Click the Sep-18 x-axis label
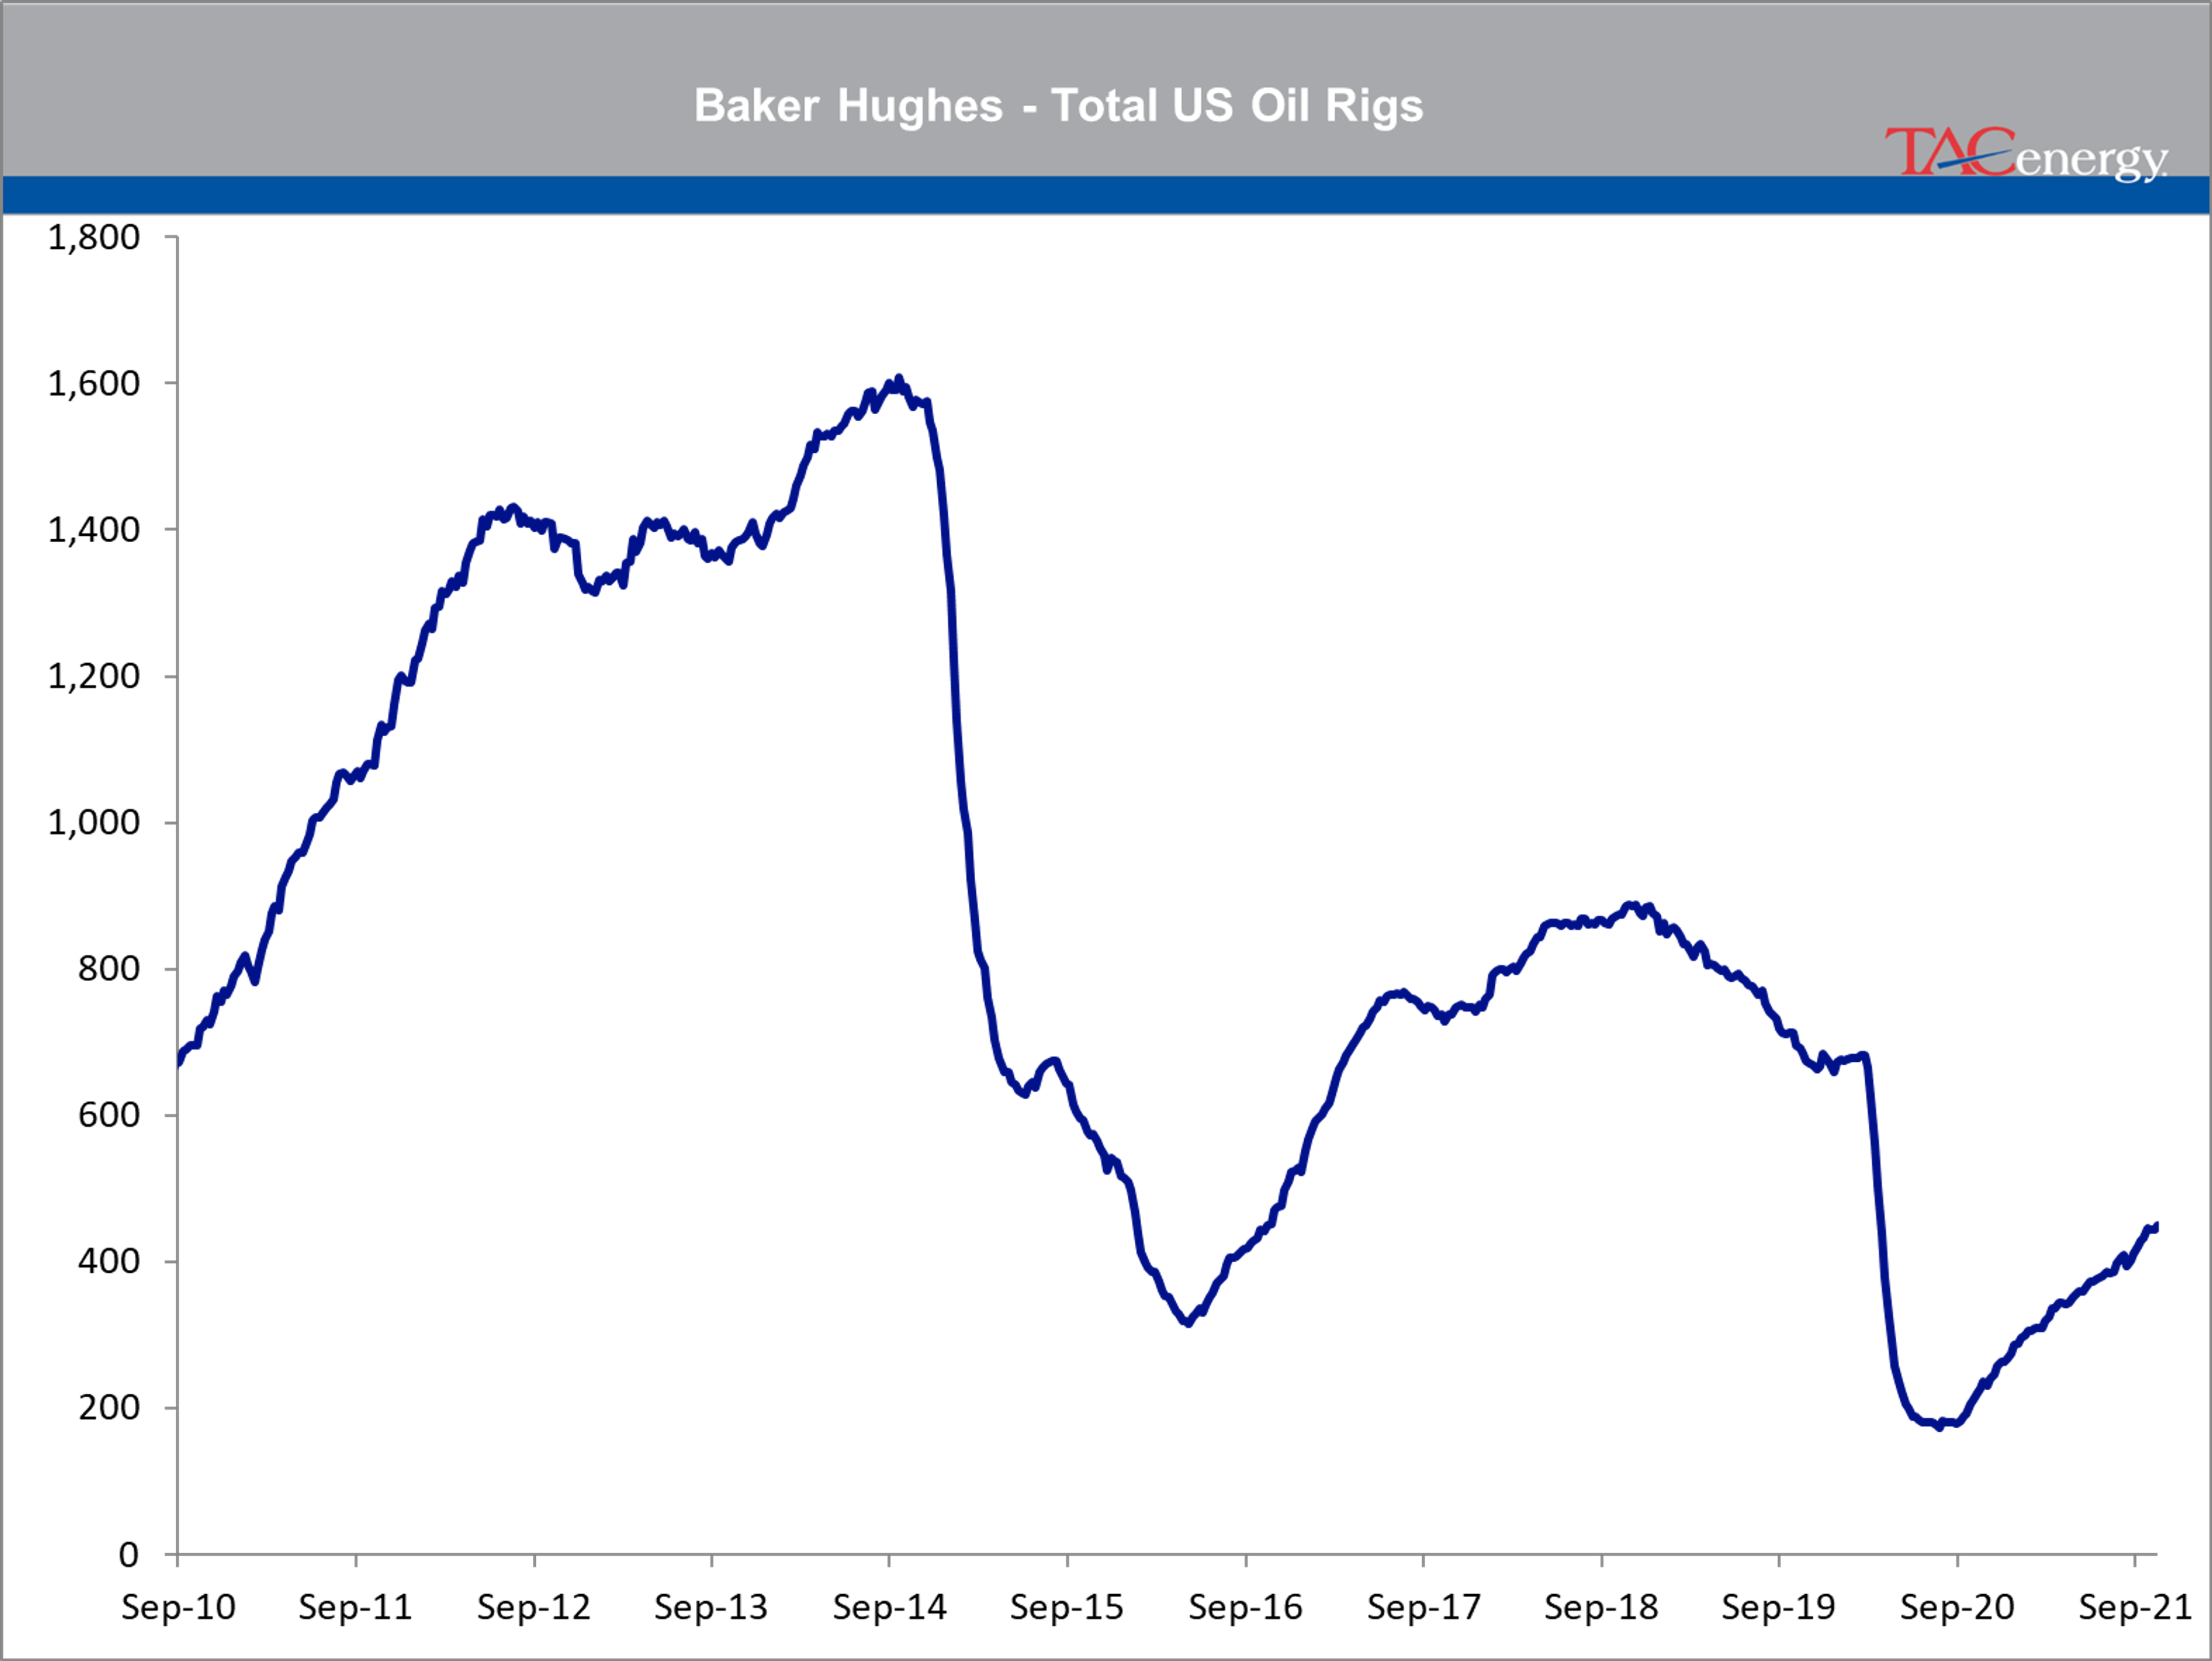Screen dimensions: 2212x1661 coord(1601,1607)
